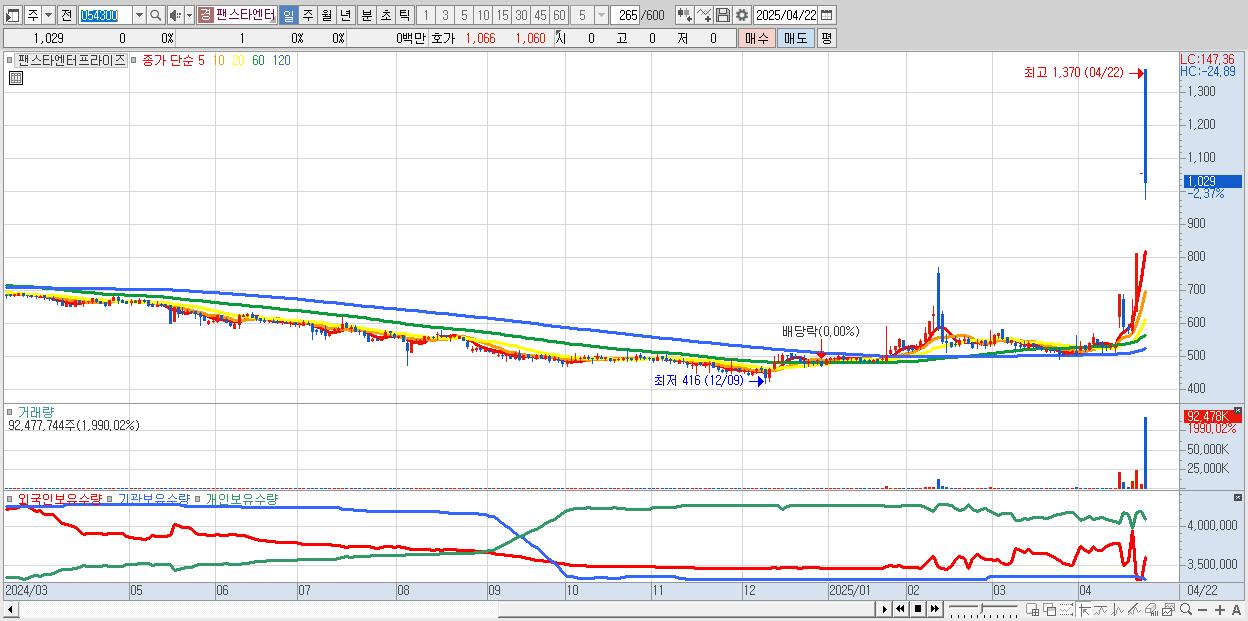Click the fast-forward button in replay controls
Viewport: 1248px width, 621px height.
pos(934,609)
